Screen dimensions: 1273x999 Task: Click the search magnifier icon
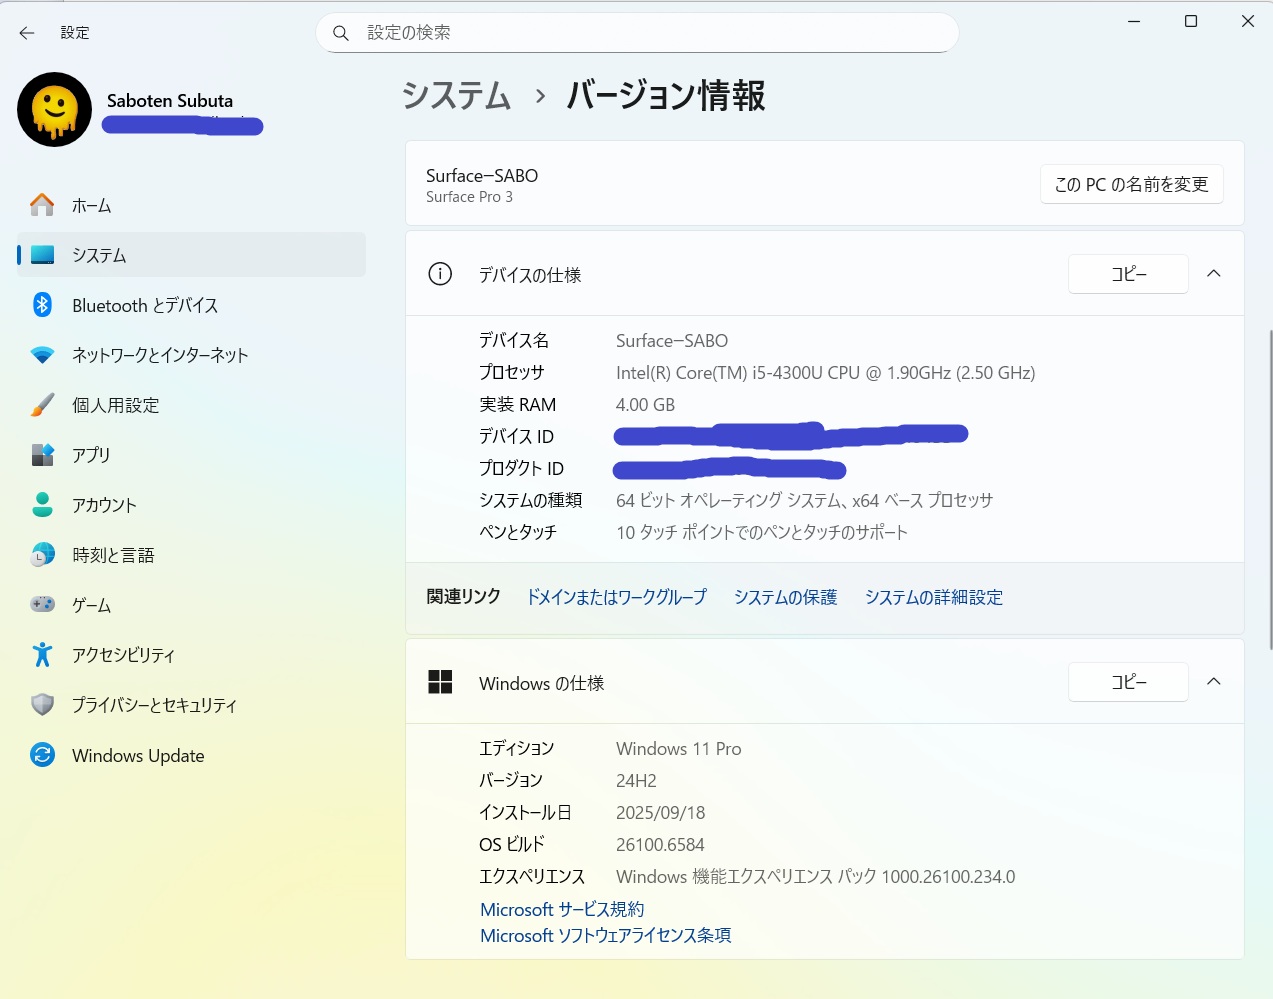point(341,33)
